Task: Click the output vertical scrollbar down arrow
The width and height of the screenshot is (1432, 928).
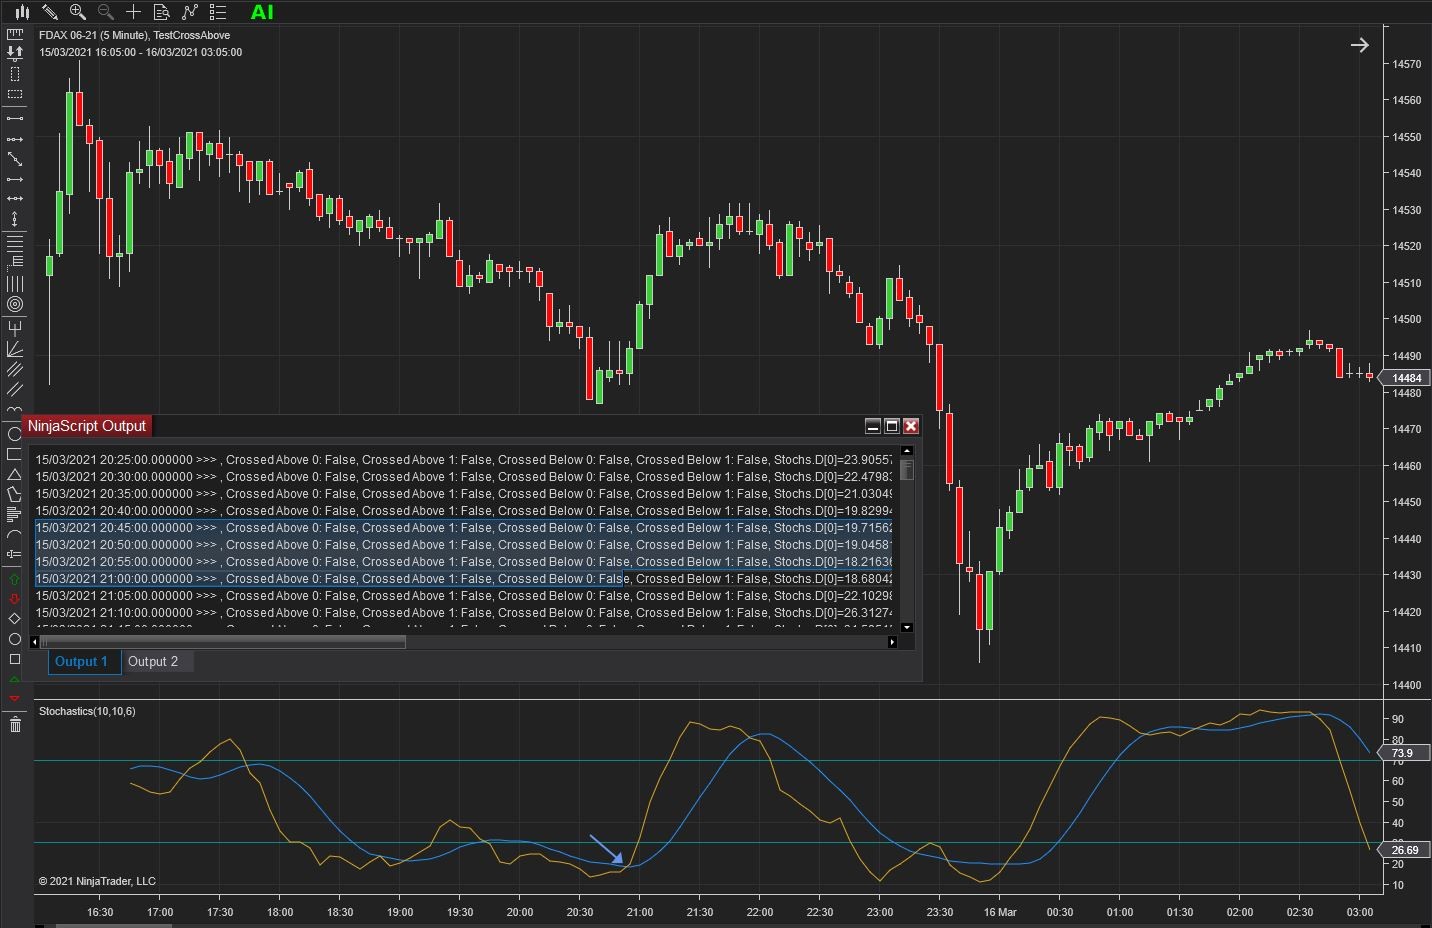Action: 907,628
